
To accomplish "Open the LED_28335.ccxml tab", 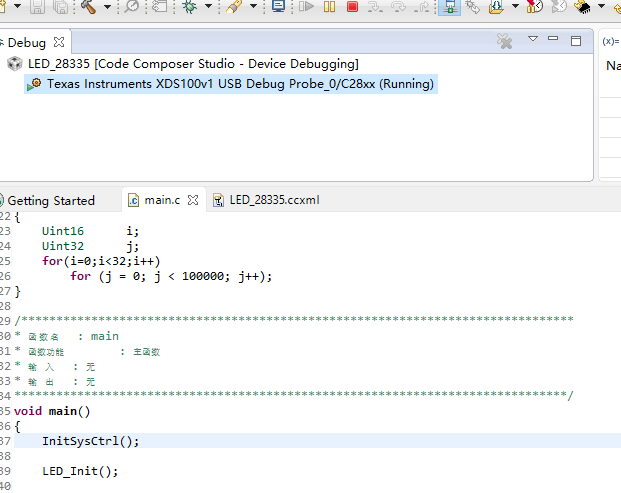I will pos(274,200).
